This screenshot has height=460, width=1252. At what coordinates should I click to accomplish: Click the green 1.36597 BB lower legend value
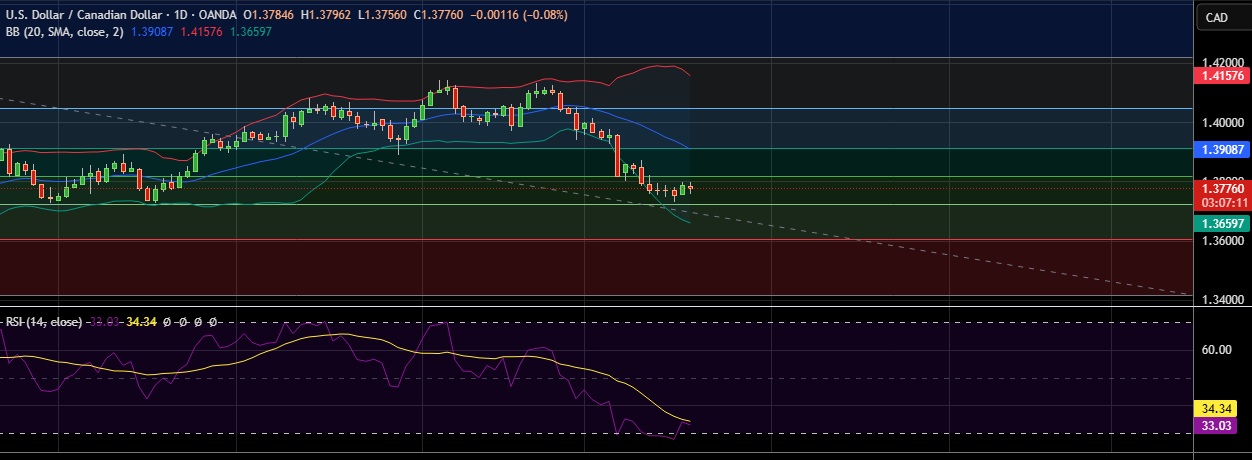click(x=250, y=32)
